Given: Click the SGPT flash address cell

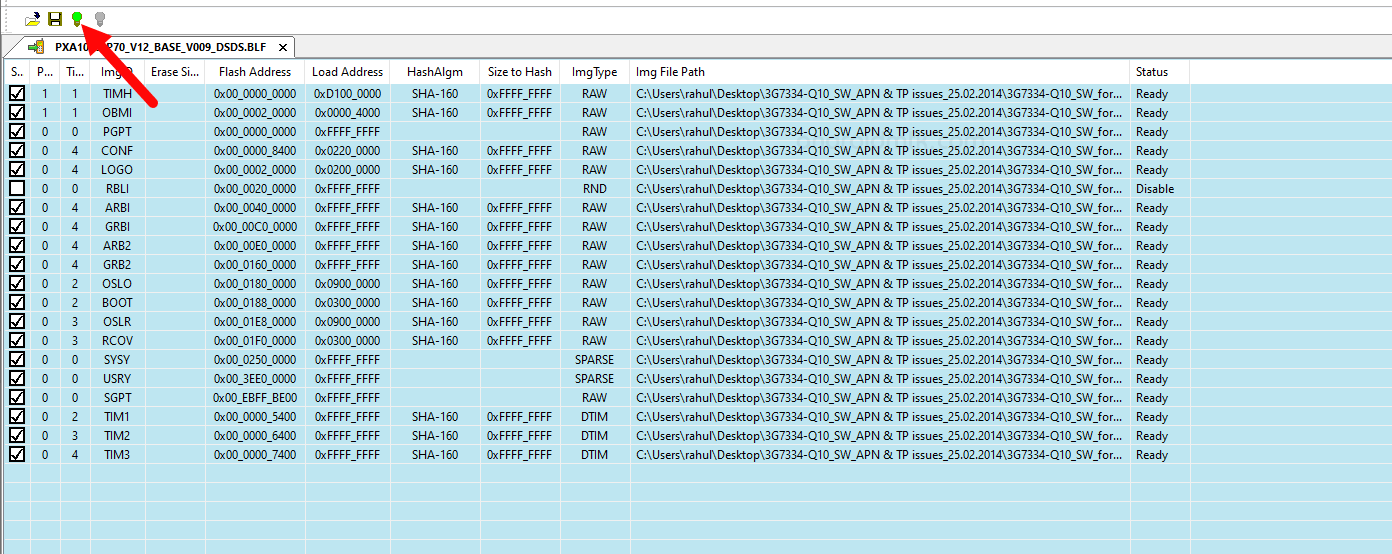Looking at the screenshot, I should click(x=254, y=398).
